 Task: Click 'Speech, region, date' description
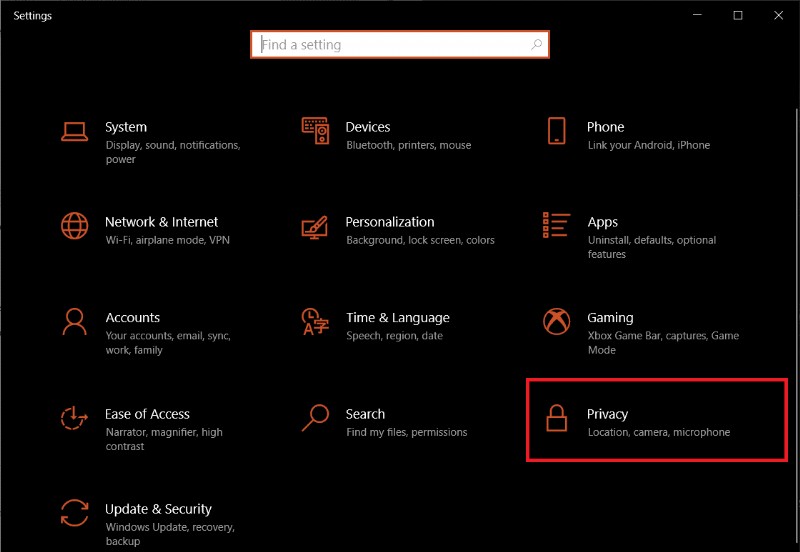click(x=394, y=336)
